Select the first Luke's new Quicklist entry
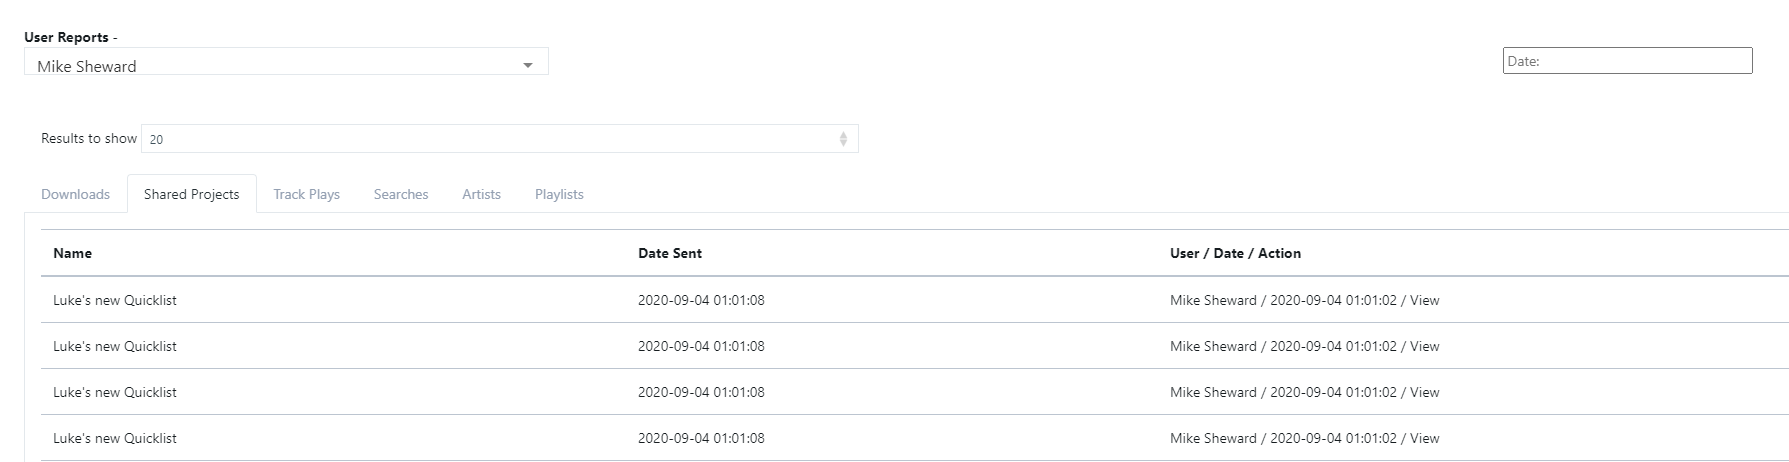The width and height of the screenshot is (1789, 462). pyautogui.click(x=115, y=300)
